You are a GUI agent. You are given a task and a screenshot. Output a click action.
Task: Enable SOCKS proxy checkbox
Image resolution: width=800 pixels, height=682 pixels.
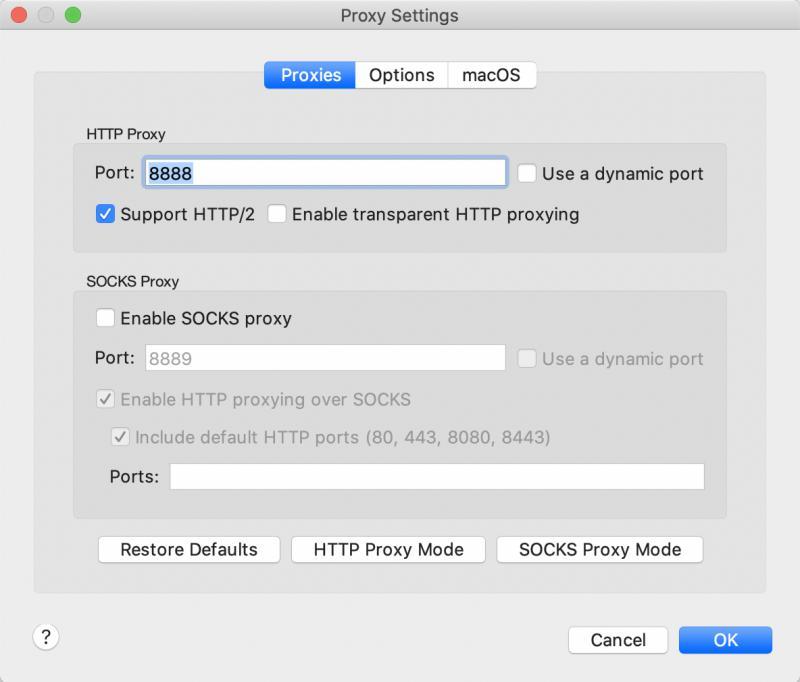pyautogui.click(x=105, y=318)
